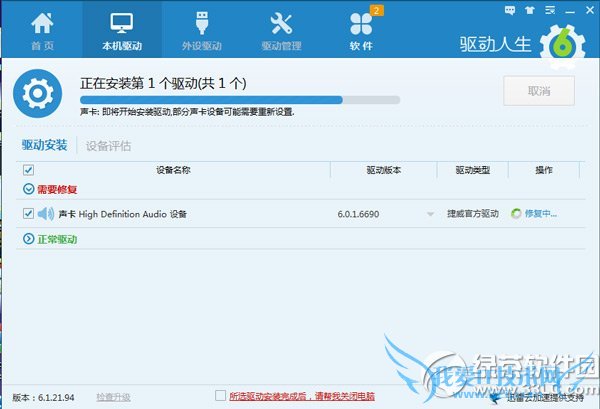The height and width of the screenshot is (409, 600).
Task: Click the Xunlei bird icon at bottom
Action: [497, 398]
